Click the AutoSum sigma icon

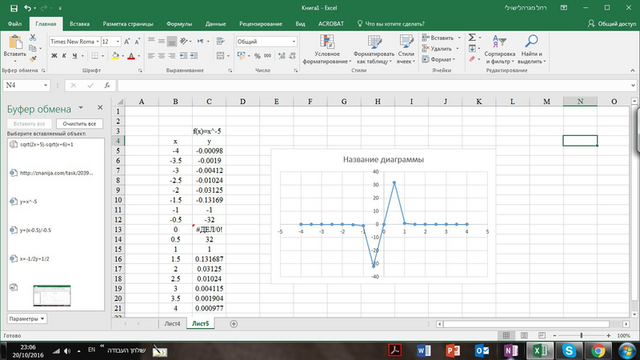(472, 38)
